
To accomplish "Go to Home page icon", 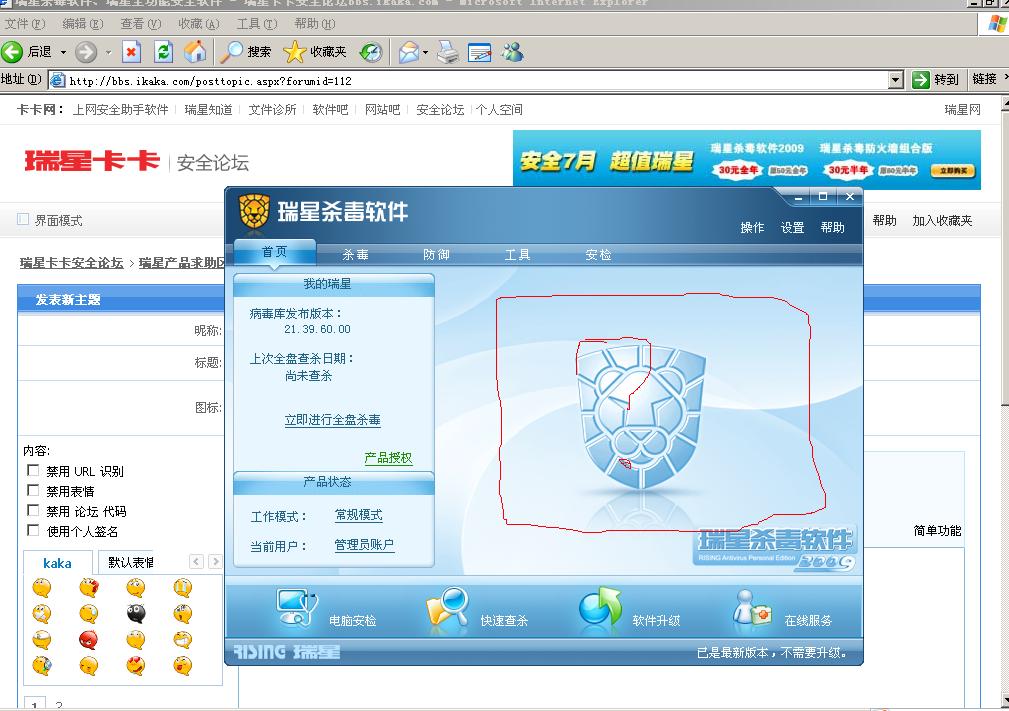I will click(196, 51).
